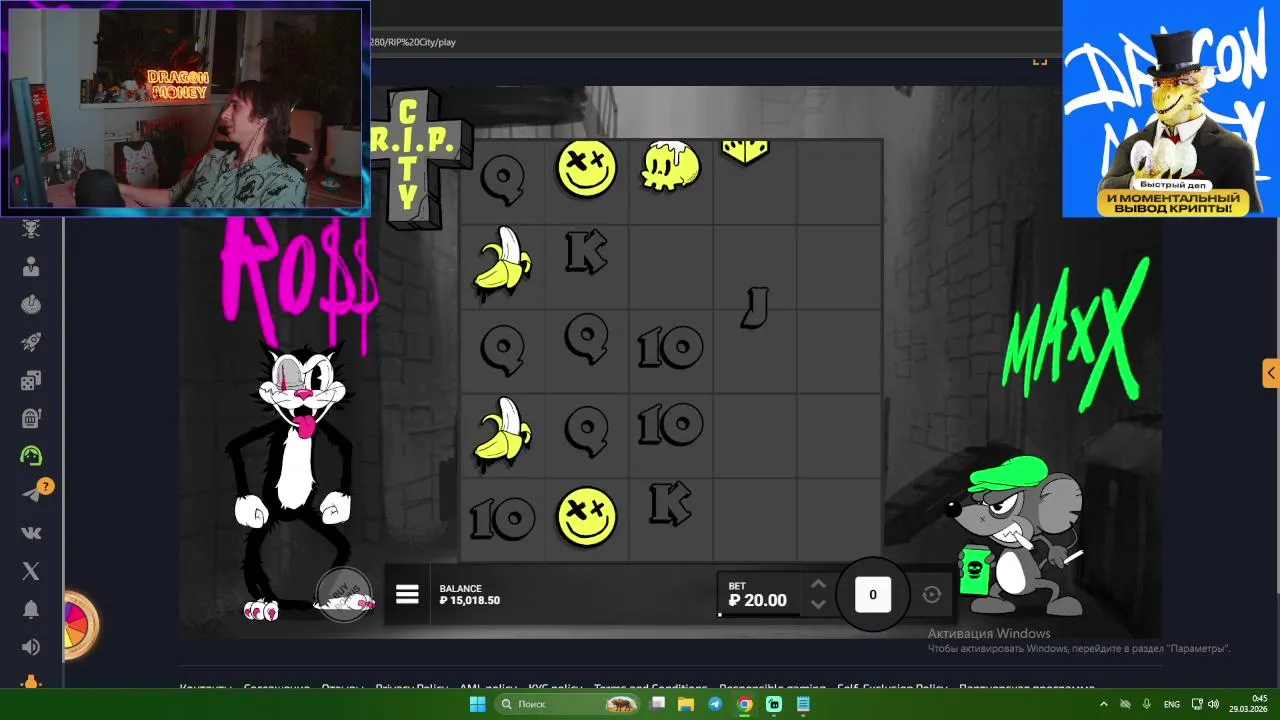The width and height of the screenshot is (1280, 720).
Task: Open the Dragon Money promo banner
Action: [1171, 108]
